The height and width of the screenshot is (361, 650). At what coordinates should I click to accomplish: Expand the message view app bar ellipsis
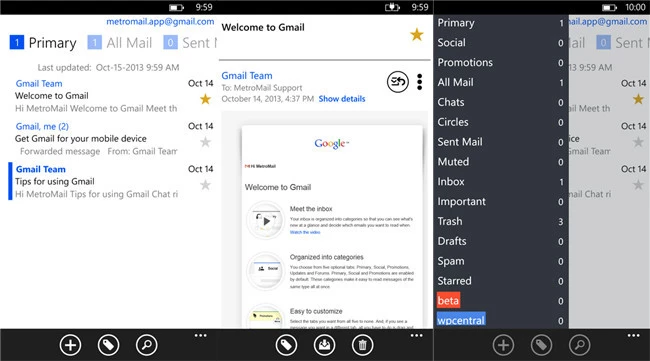click(x=417, y=335)
